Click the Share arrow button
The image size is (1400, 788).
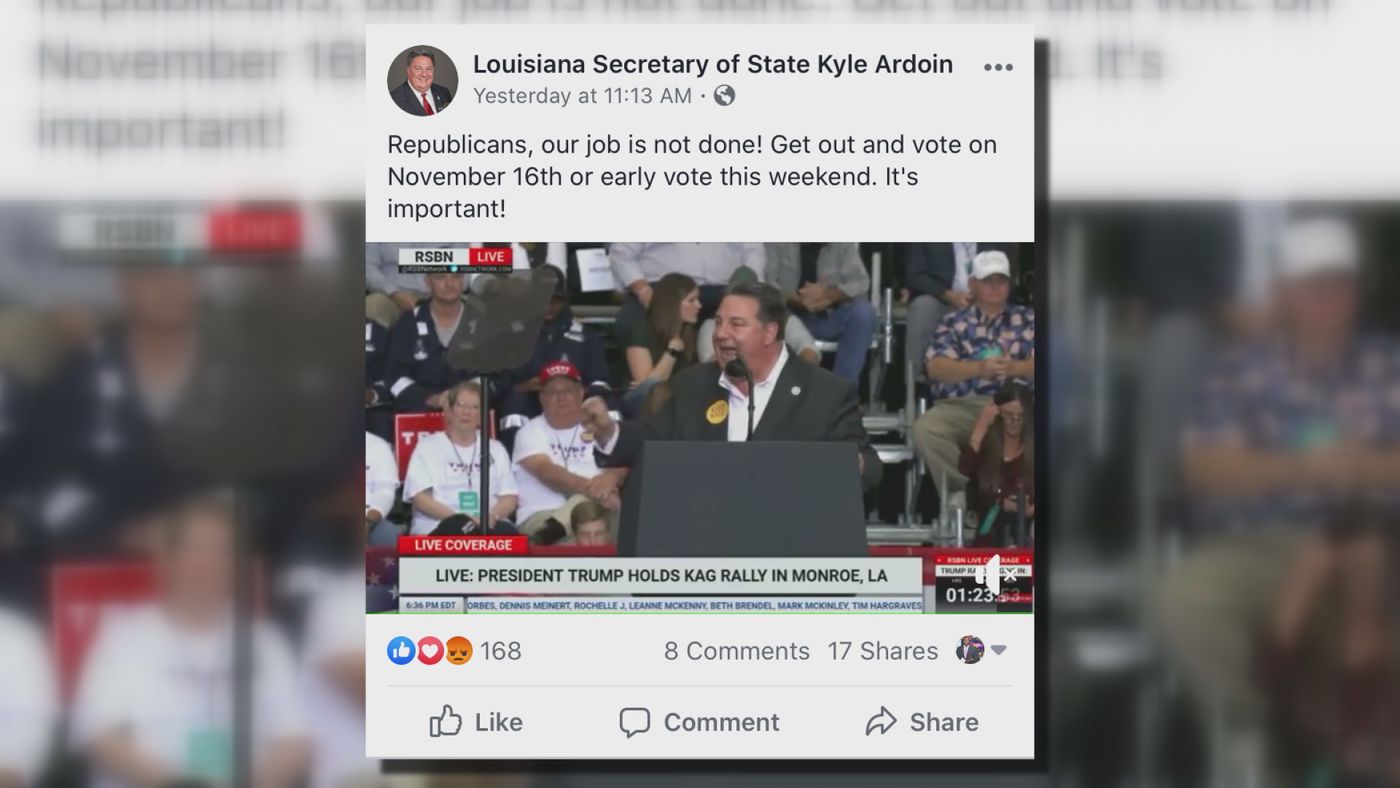(922, 722)
